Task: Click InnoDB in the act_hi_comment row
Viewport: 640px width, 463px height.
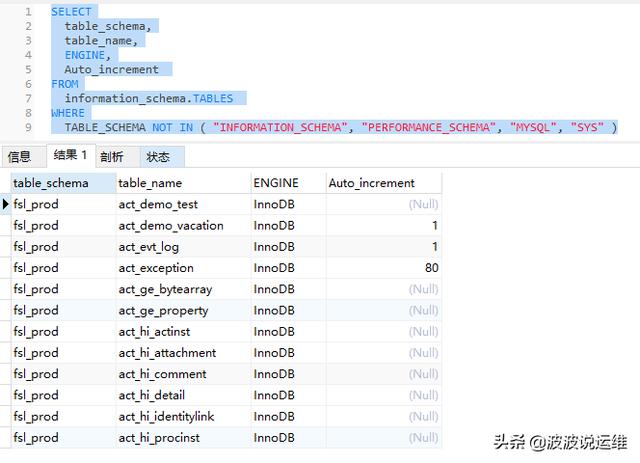Action: click(274, 374)
